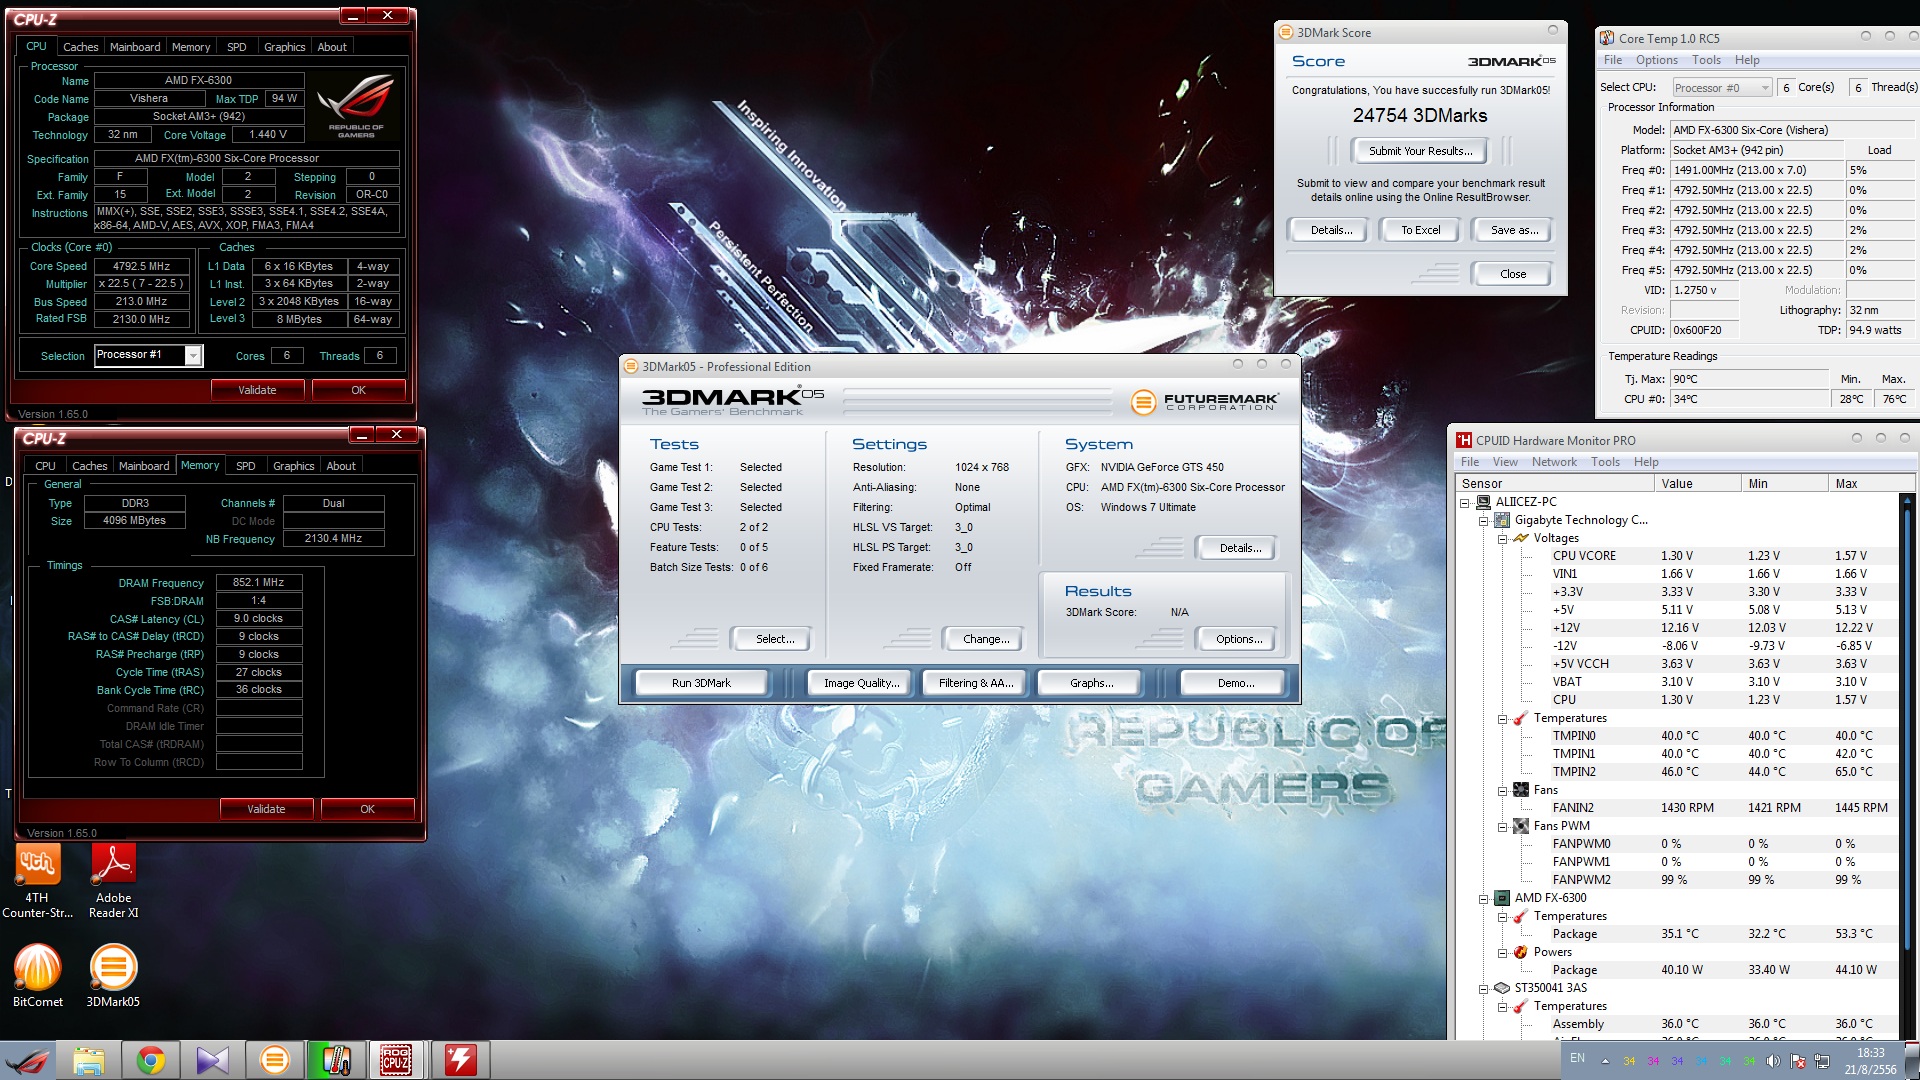Click the volume speaker tray icon
Viewport: 1920px width, 1080px height.
(1772, 1061)
